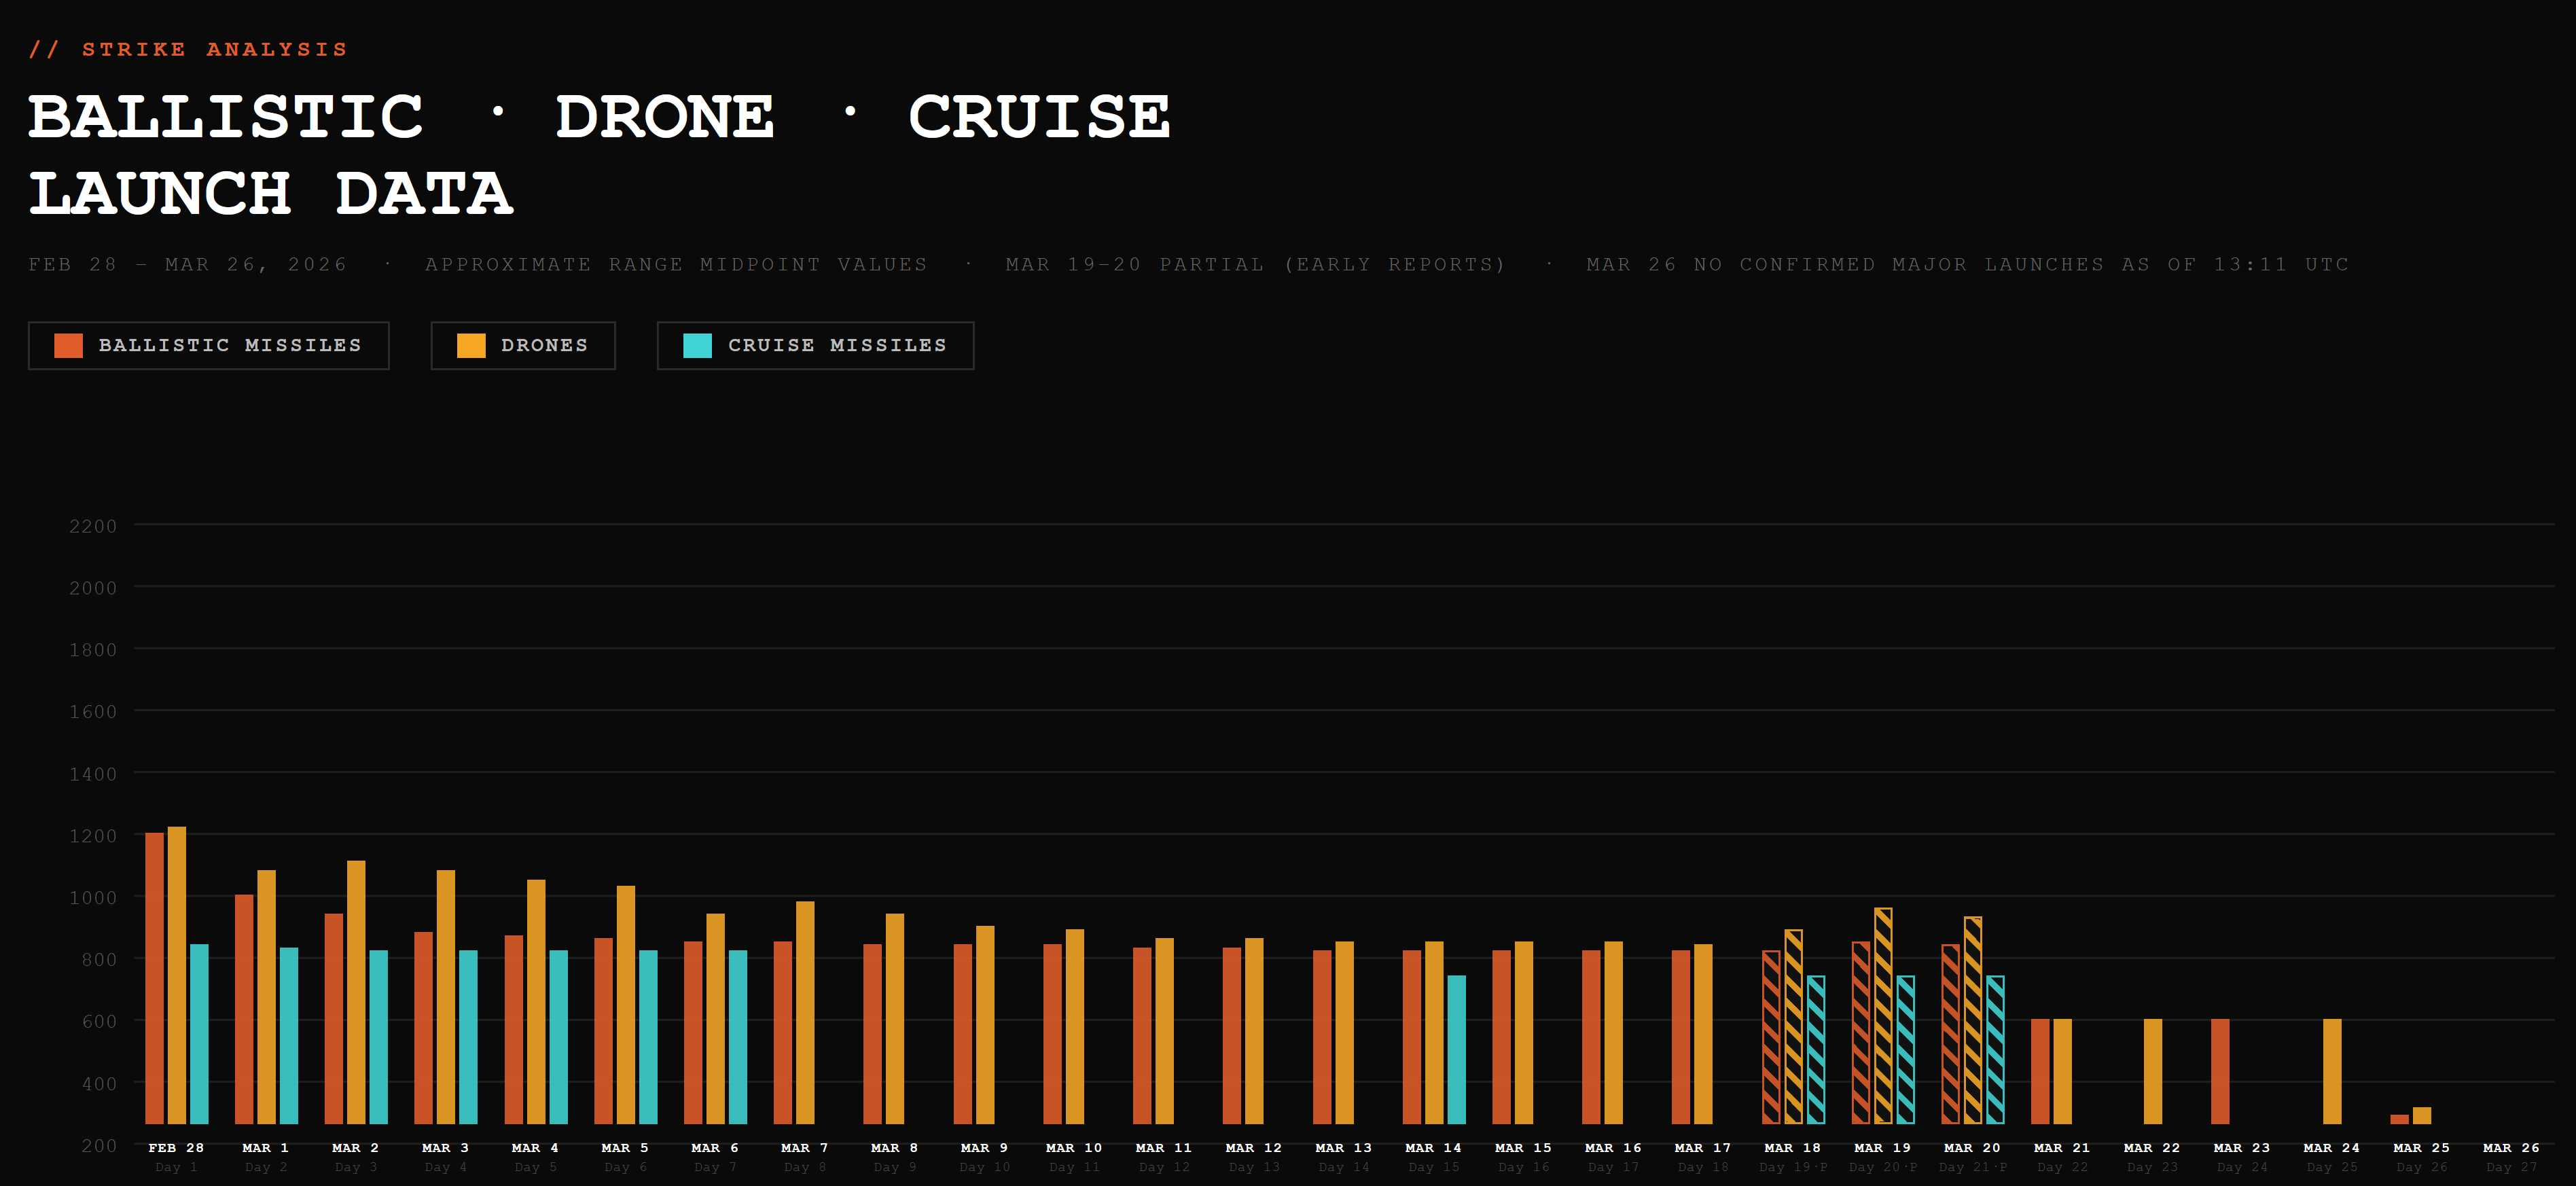The height and width of the screenshot is (1186, 2576).
Task: Click the teal Cruise Missiles swatch
Action: [697, 346]
